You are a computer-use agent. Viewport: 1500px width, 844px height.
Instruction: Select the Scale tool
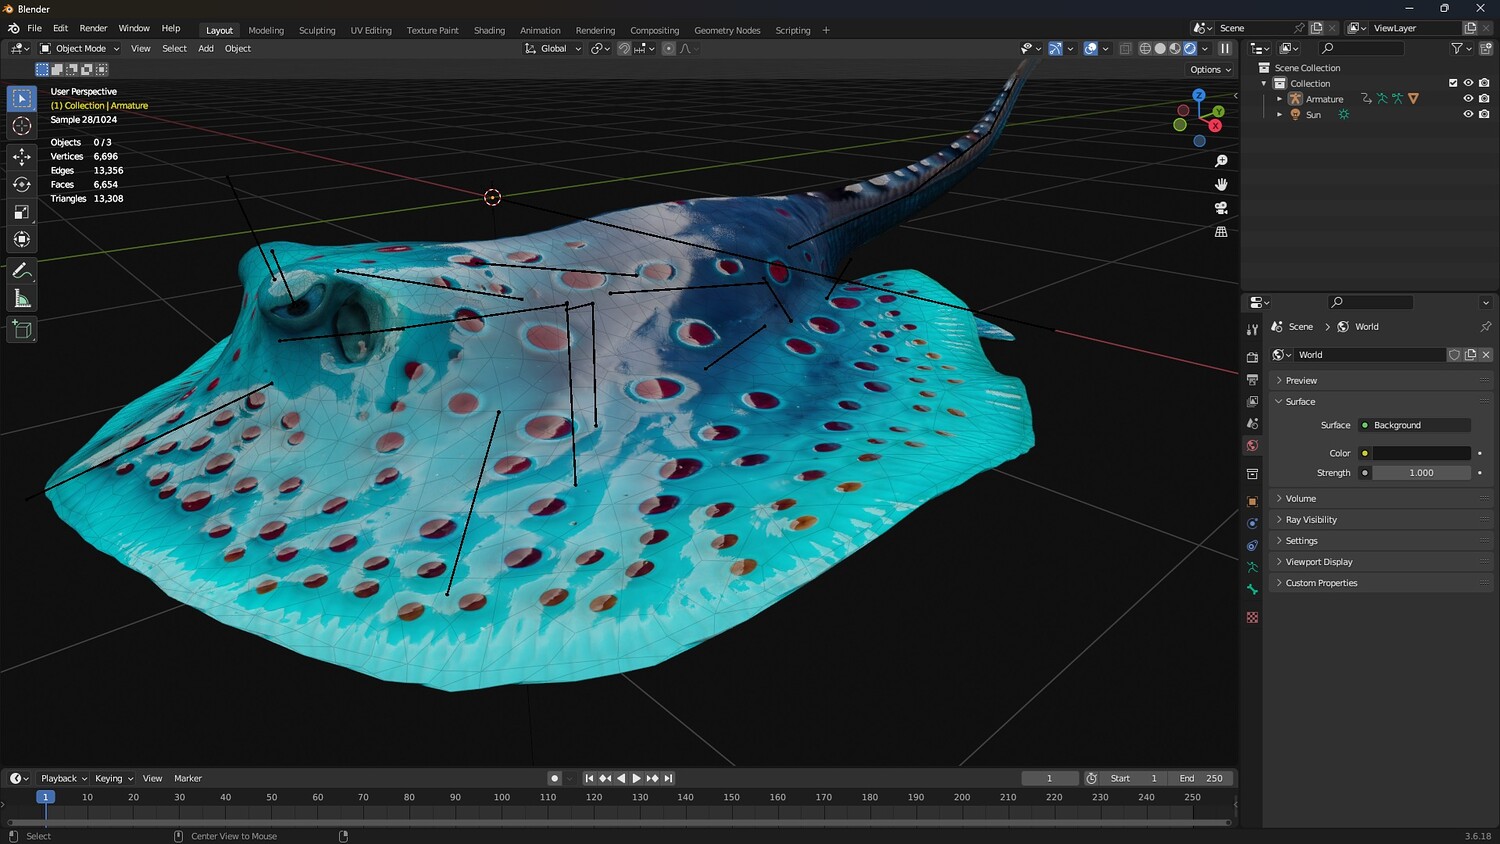tap(21, 212)
